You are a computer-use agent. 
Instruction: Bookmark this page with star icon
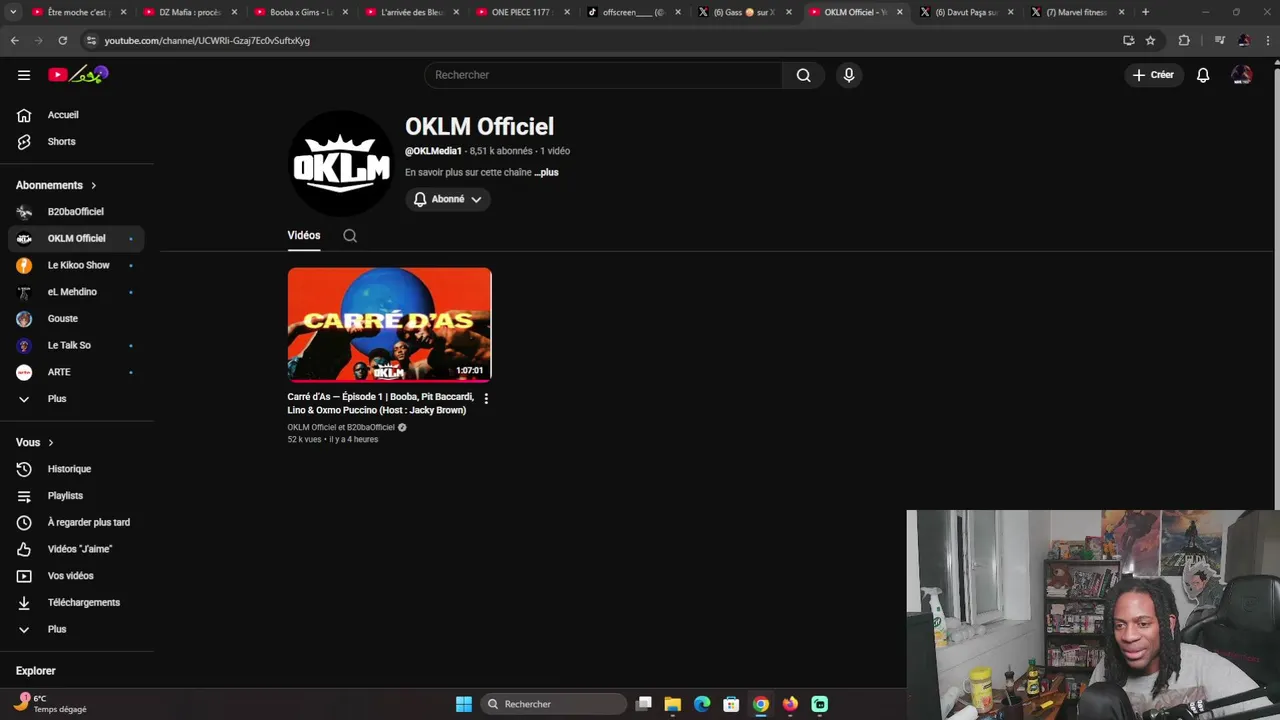[1150, 41]
